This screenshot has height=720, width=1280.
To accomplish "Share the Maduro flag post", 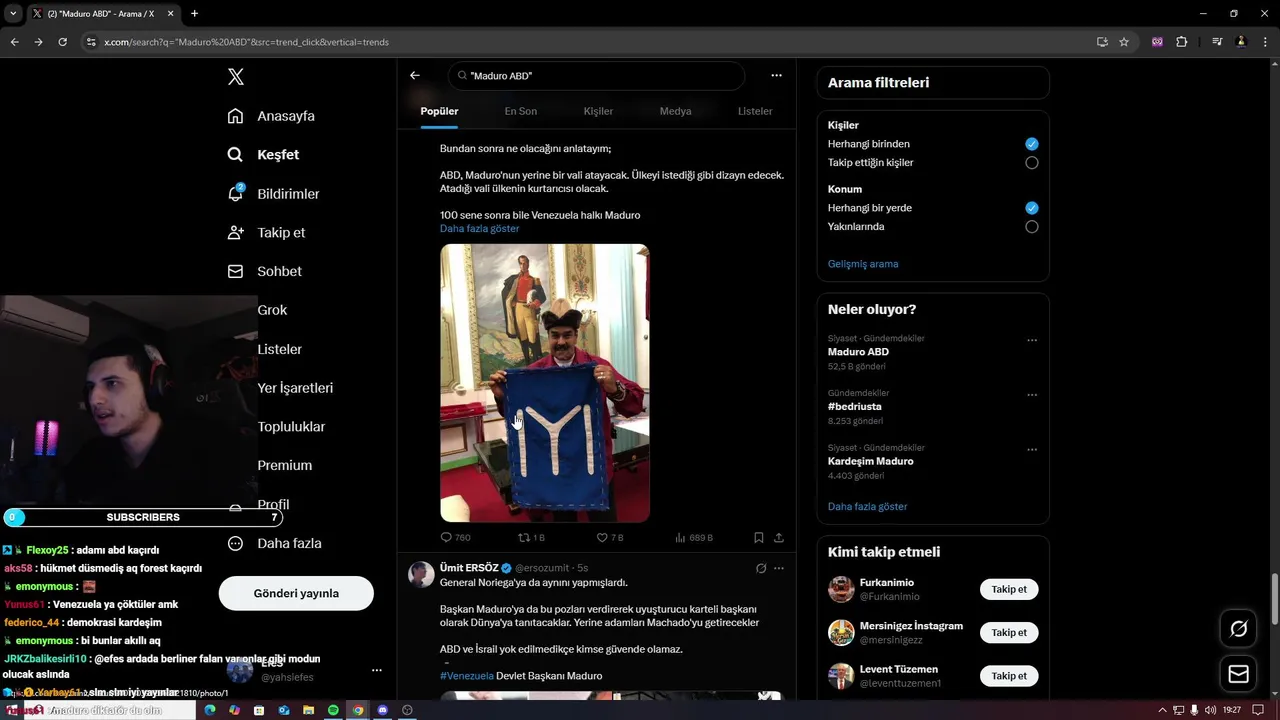I will coord(779,538).
